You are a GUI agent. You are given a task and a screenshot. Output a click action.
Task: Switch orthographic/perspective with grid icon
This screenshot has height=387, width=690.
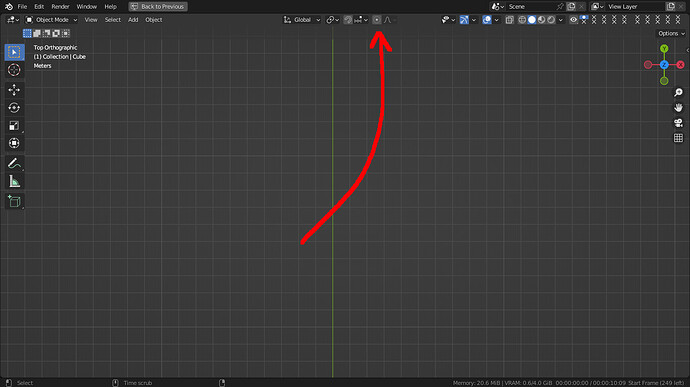(678, 138)
